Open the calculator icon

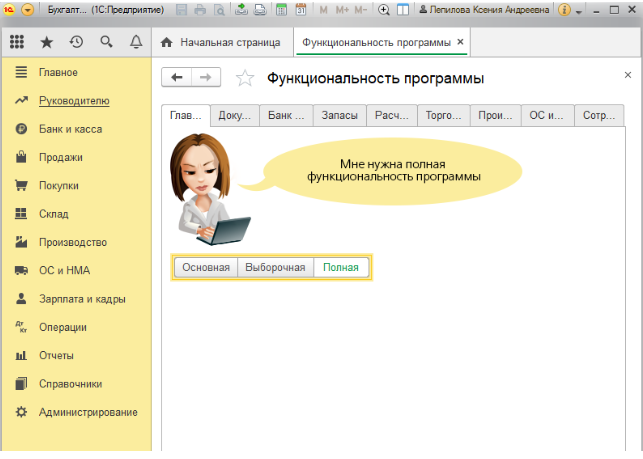coord(281,9)
